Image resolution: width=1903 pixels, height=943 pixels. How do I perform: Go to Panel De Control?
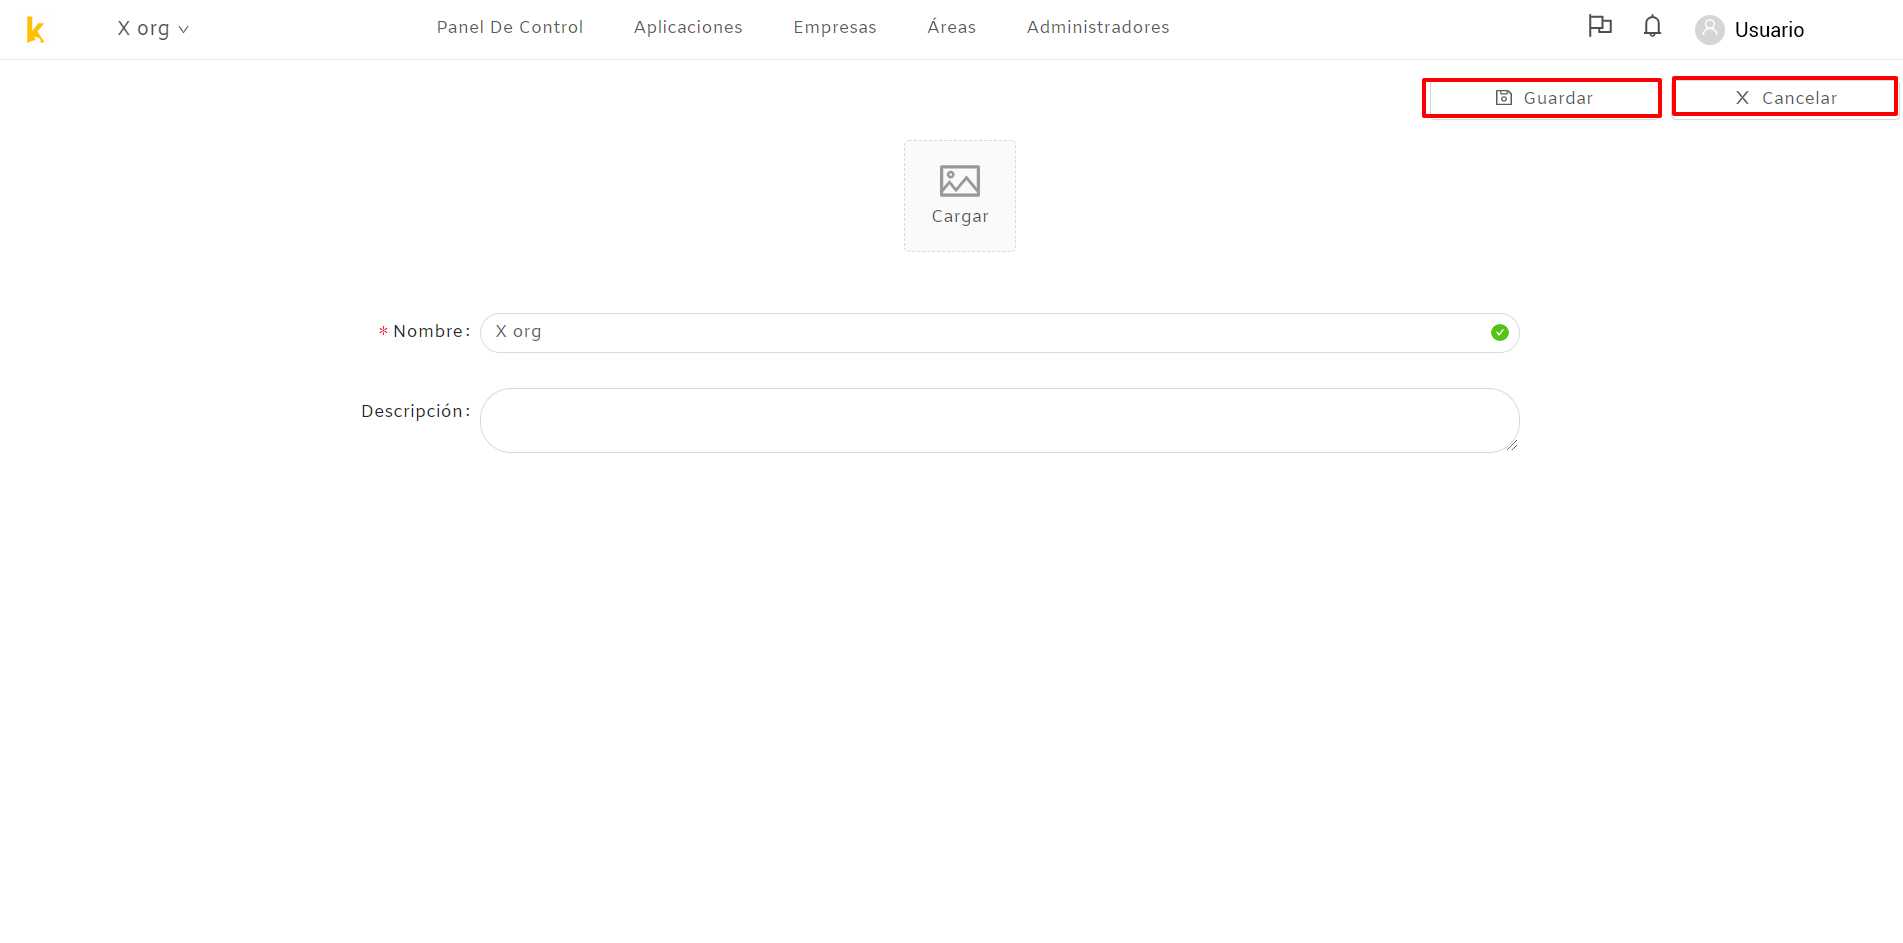[510, 28]
